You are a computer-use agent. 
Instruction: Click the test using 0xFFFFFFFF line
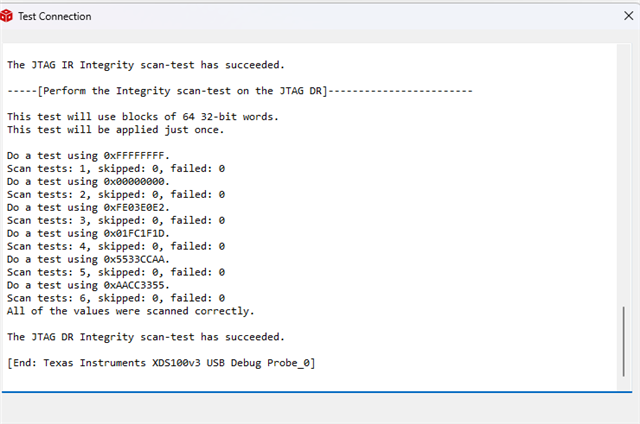pos(89,156)
